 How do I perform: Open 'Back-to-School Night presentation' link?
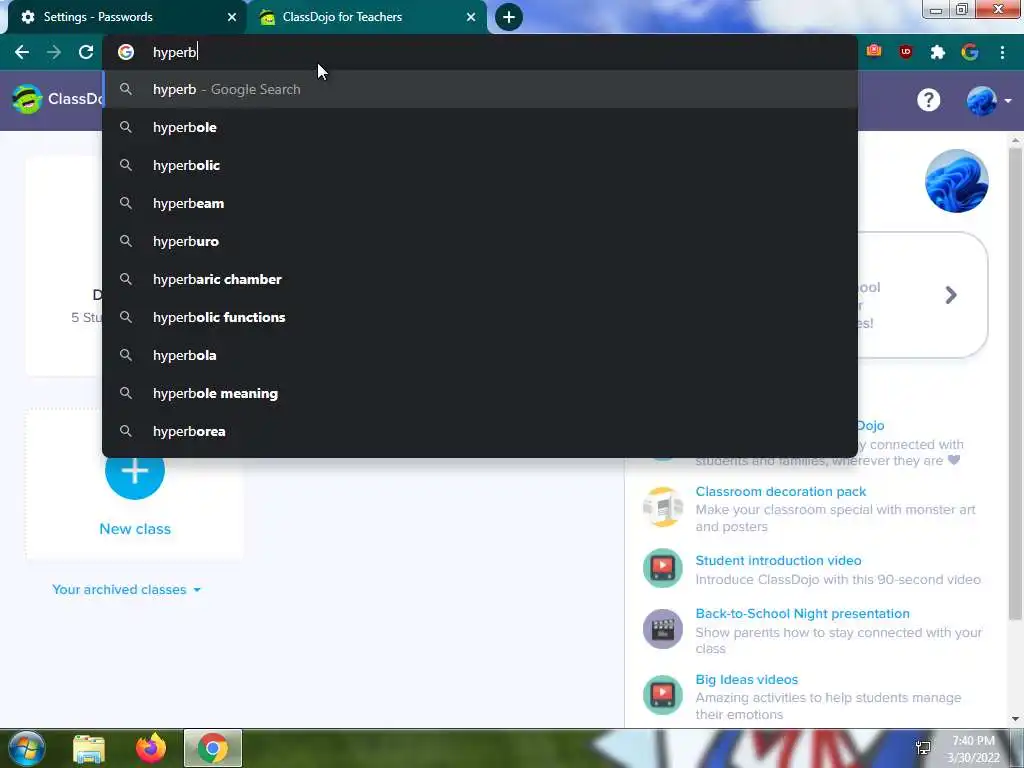click(802, 613)
